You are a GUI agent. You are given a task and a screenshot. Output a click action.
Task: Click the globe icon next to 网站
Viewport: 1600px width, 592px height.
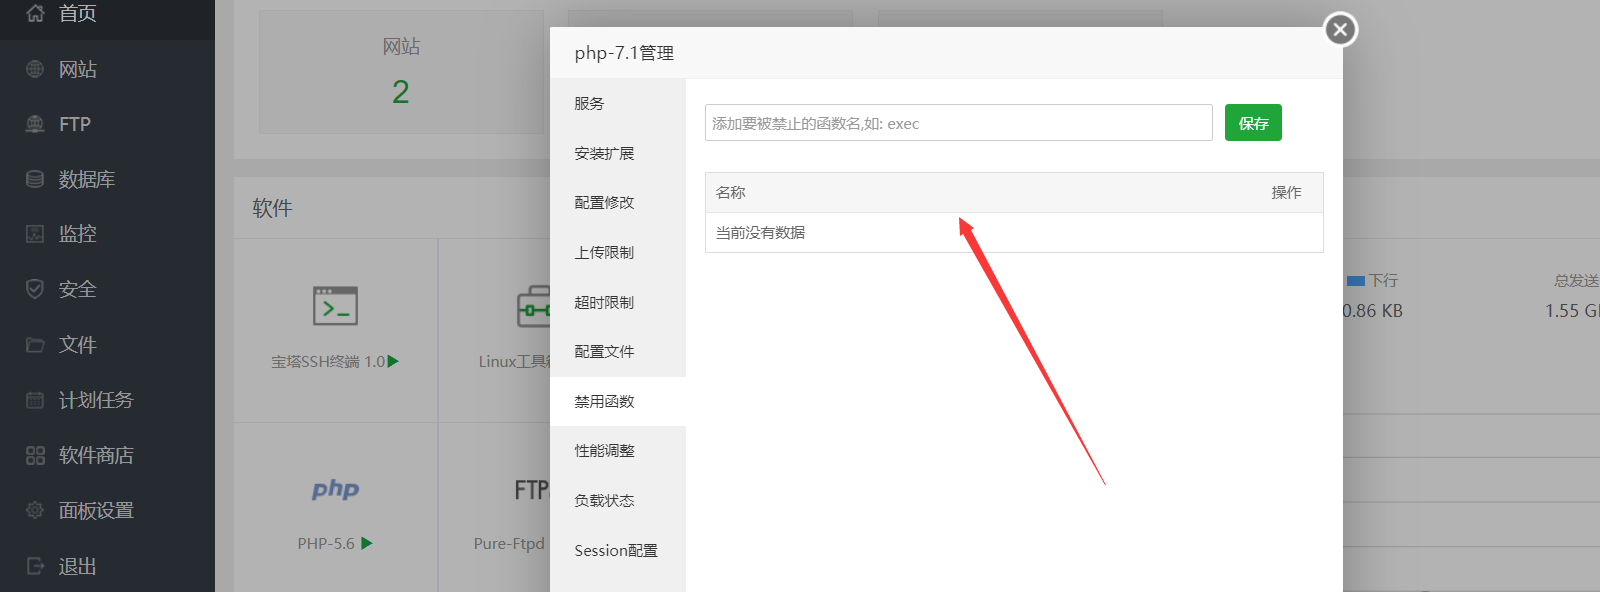(x=35, y=69)
